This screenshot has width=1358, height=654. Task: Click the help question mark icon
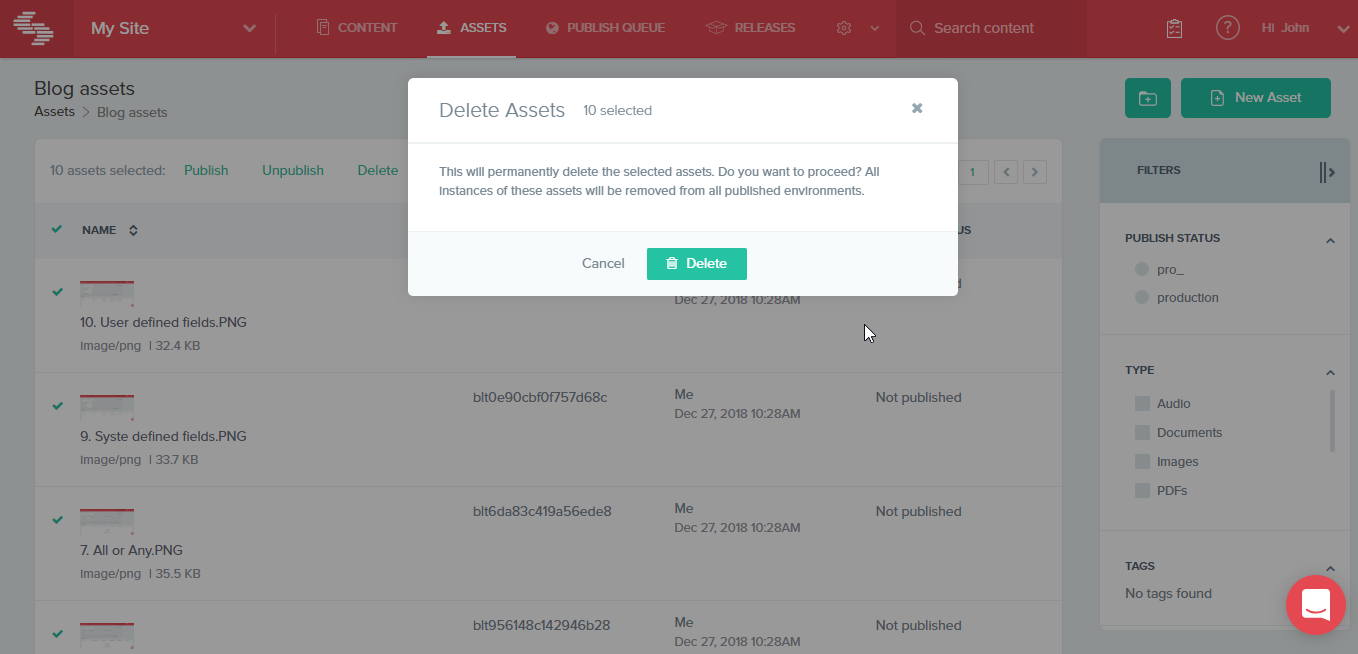pyautogui.click(x=1227, y=27)
